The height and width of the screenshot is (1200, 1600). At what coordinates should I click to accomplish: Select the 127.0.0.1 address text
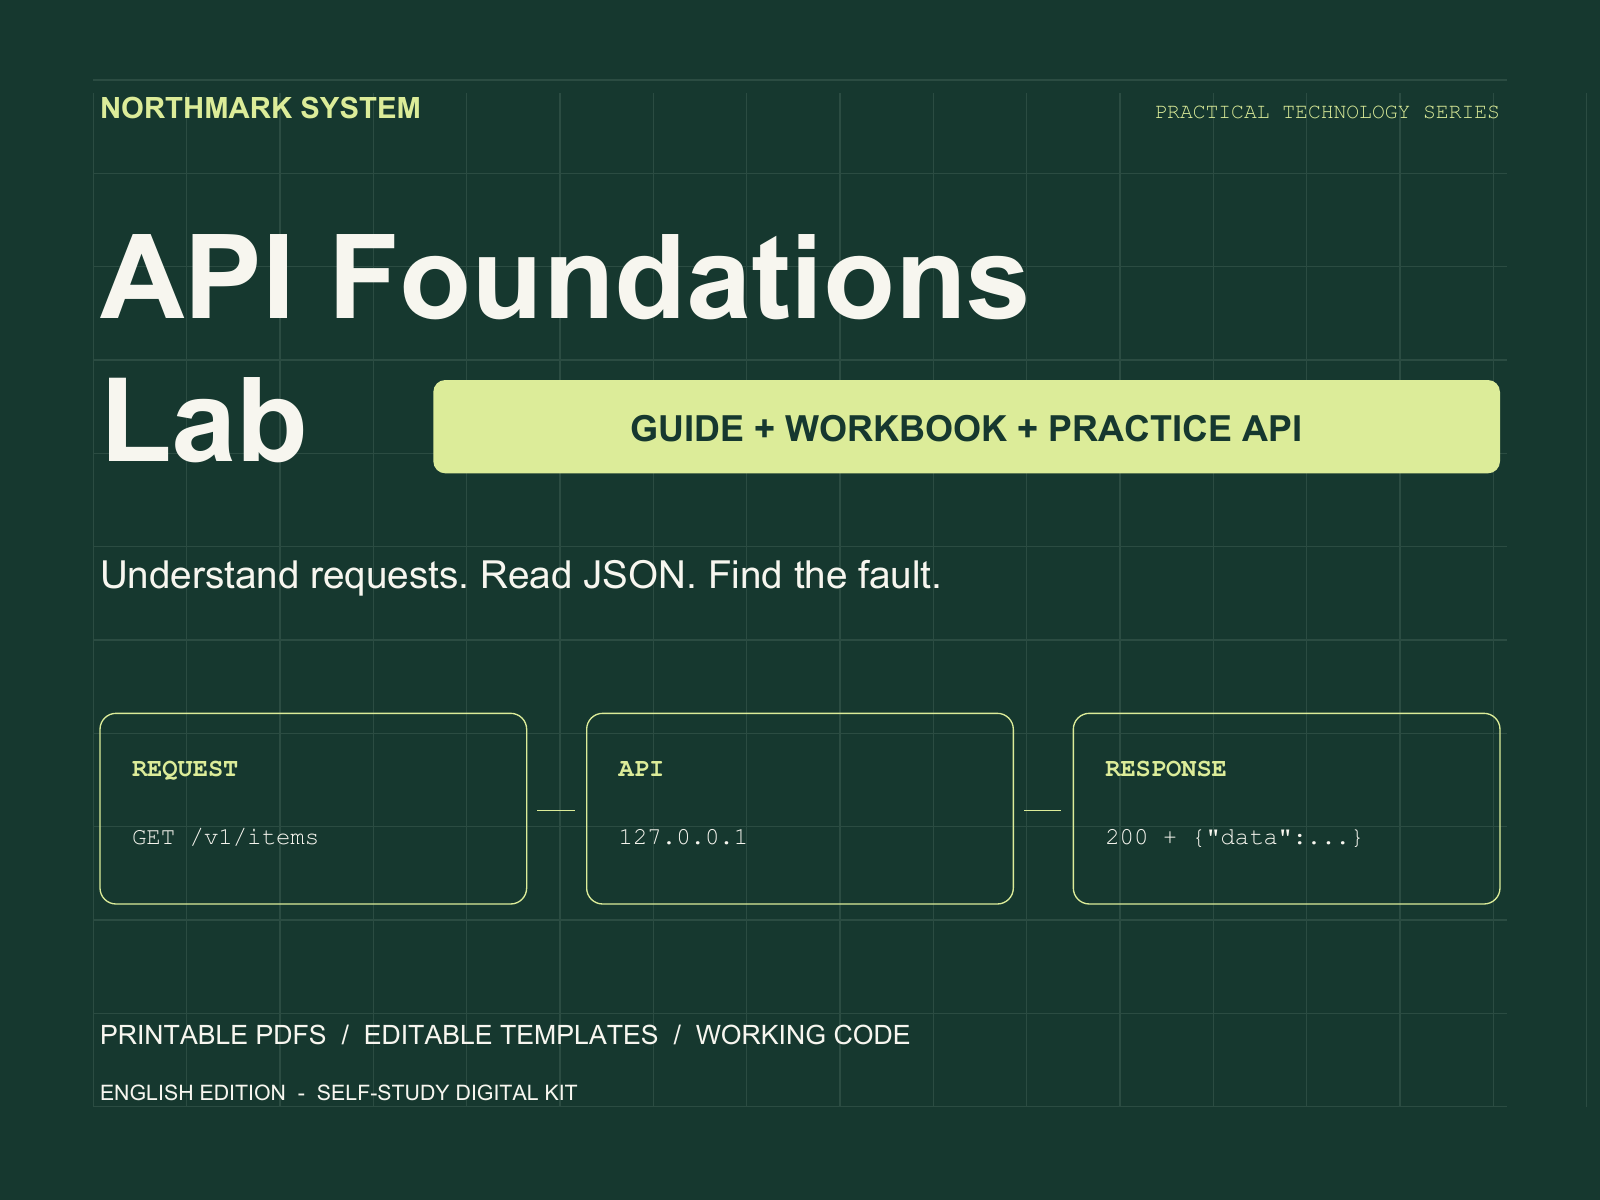pyautogui.click(x=683, y=838)
